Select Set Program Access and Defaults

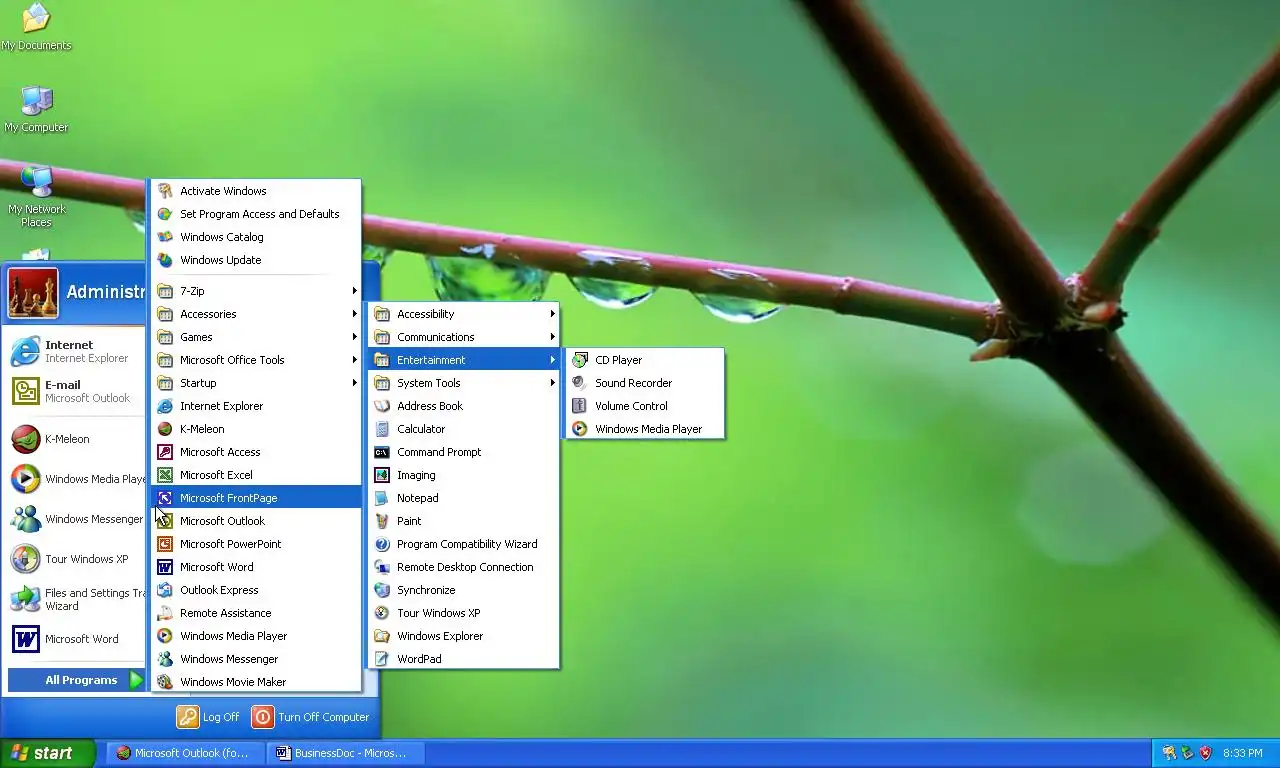pyautogui.click(x=255, y=214)
